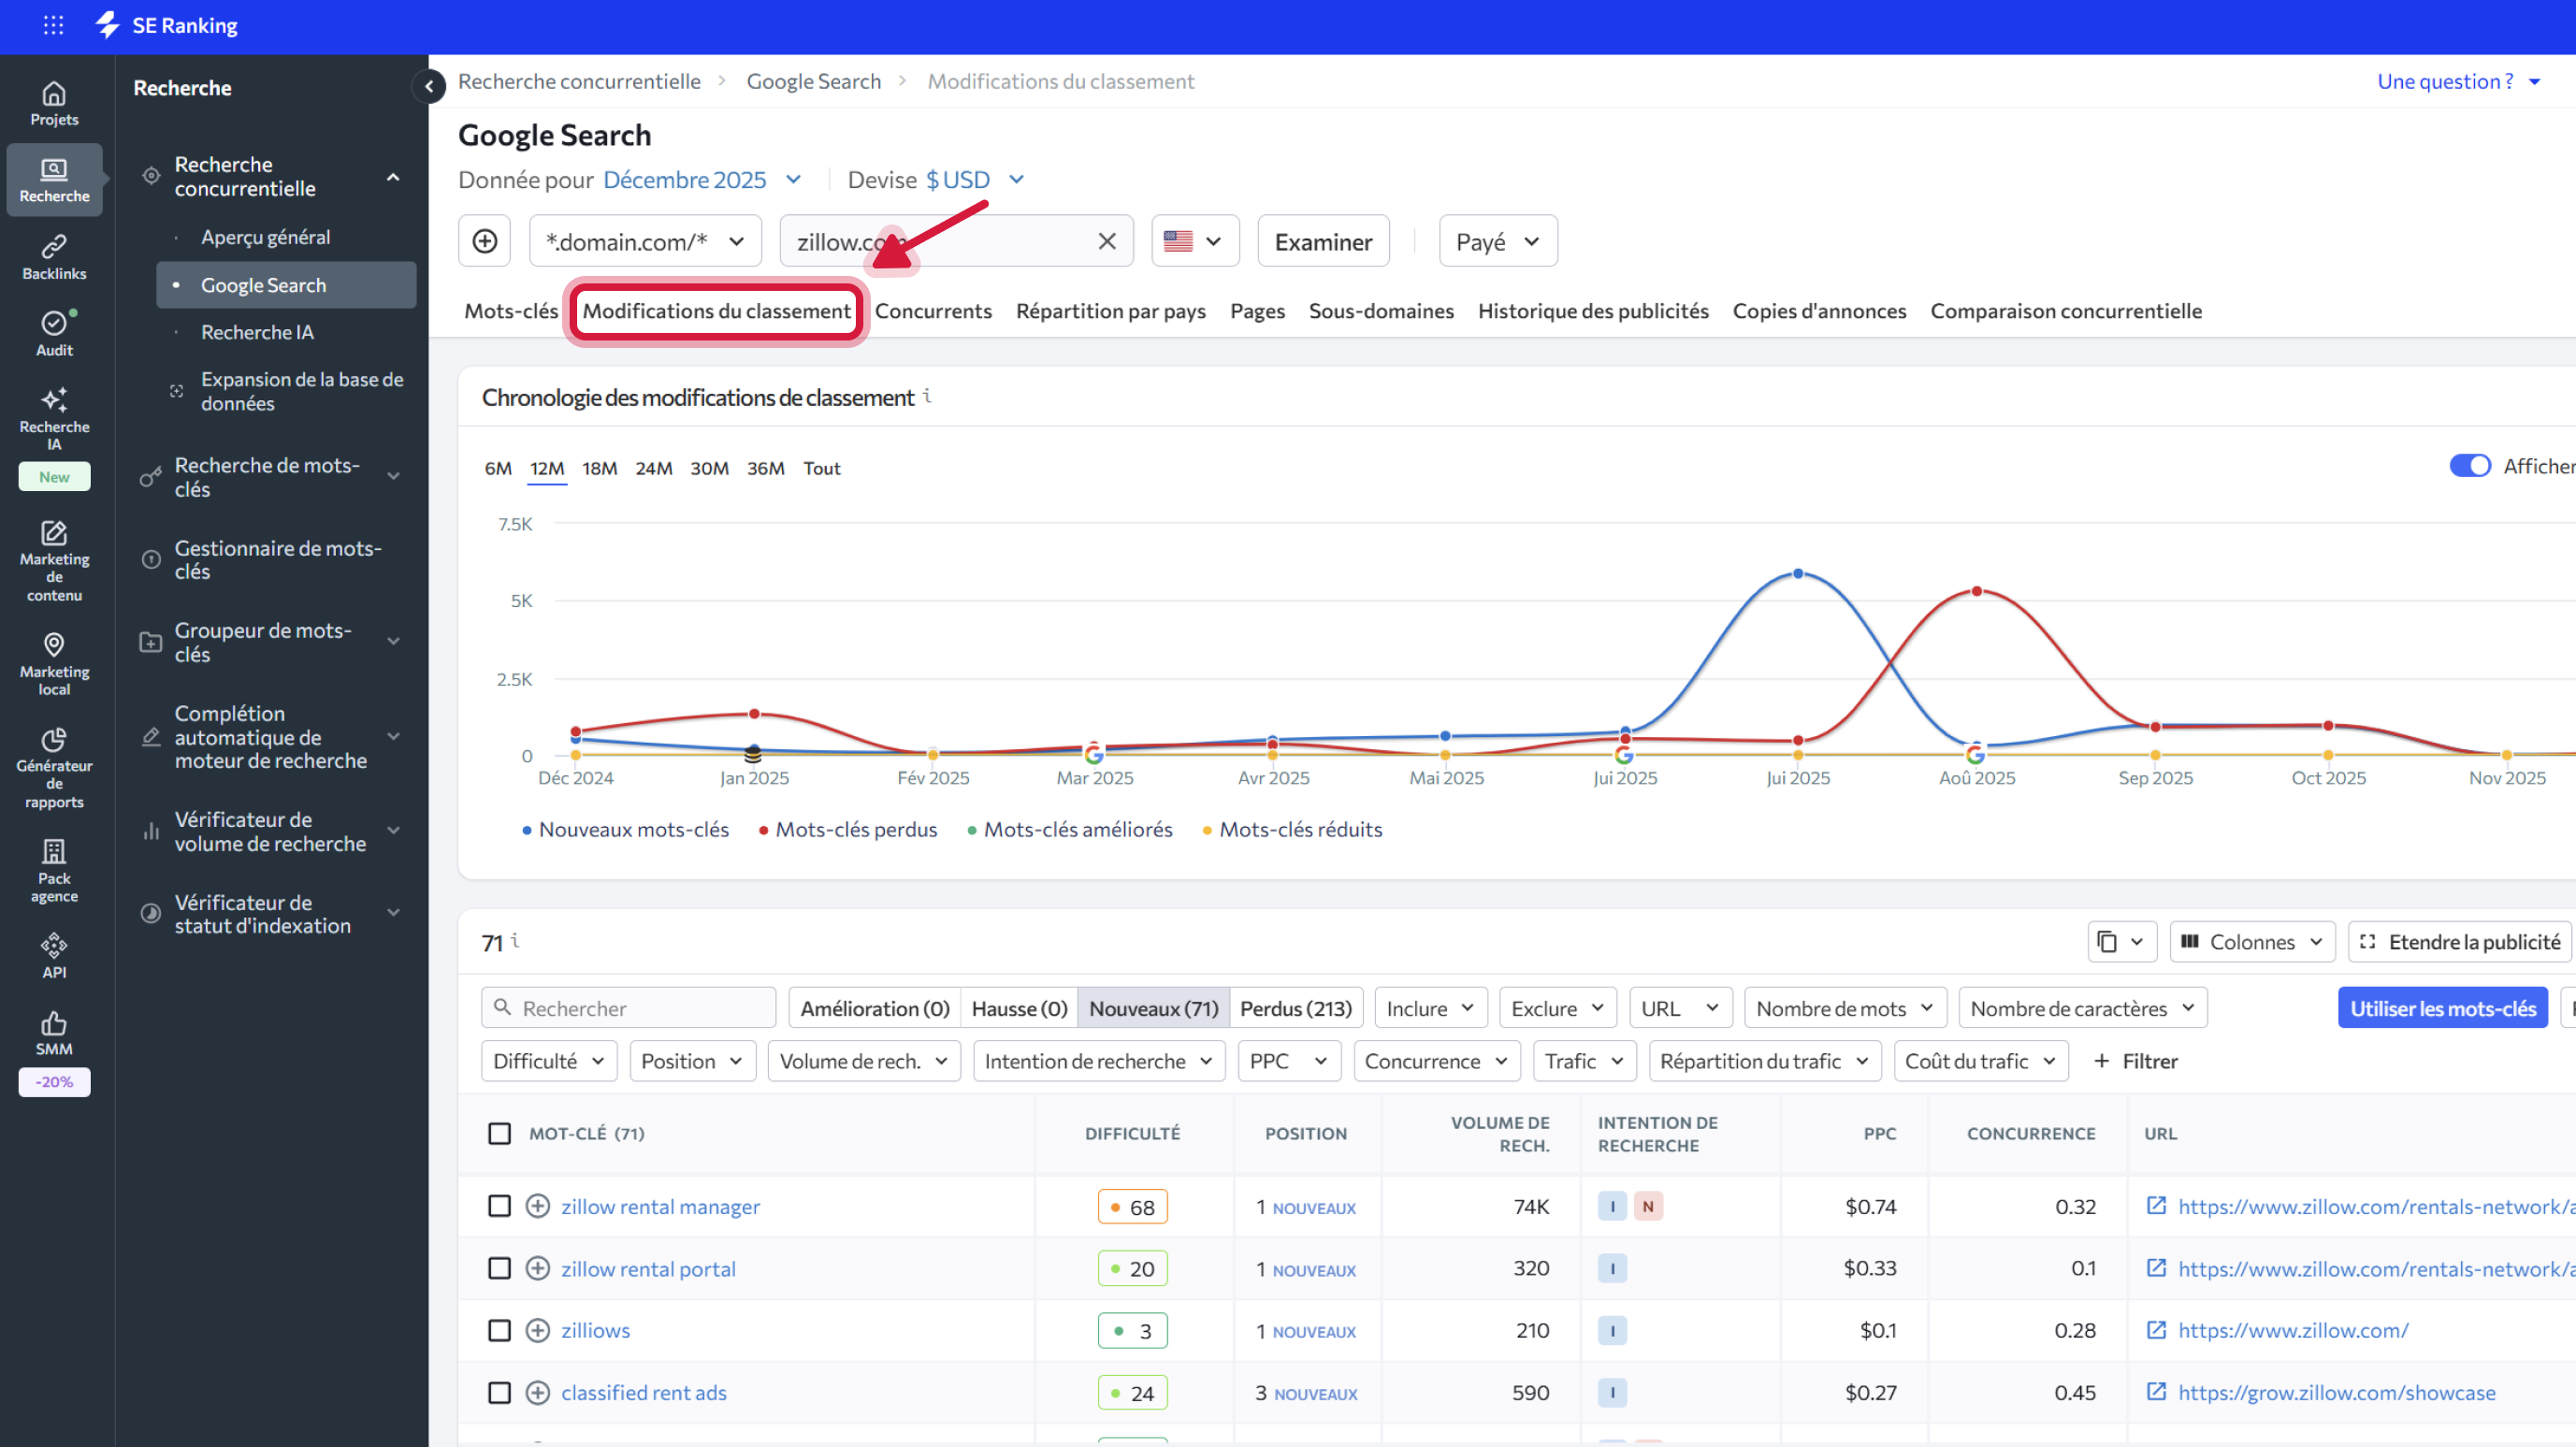Check the zillow rental manager row
The image size is (2576, 1447).
click(x=499, y=1206)
